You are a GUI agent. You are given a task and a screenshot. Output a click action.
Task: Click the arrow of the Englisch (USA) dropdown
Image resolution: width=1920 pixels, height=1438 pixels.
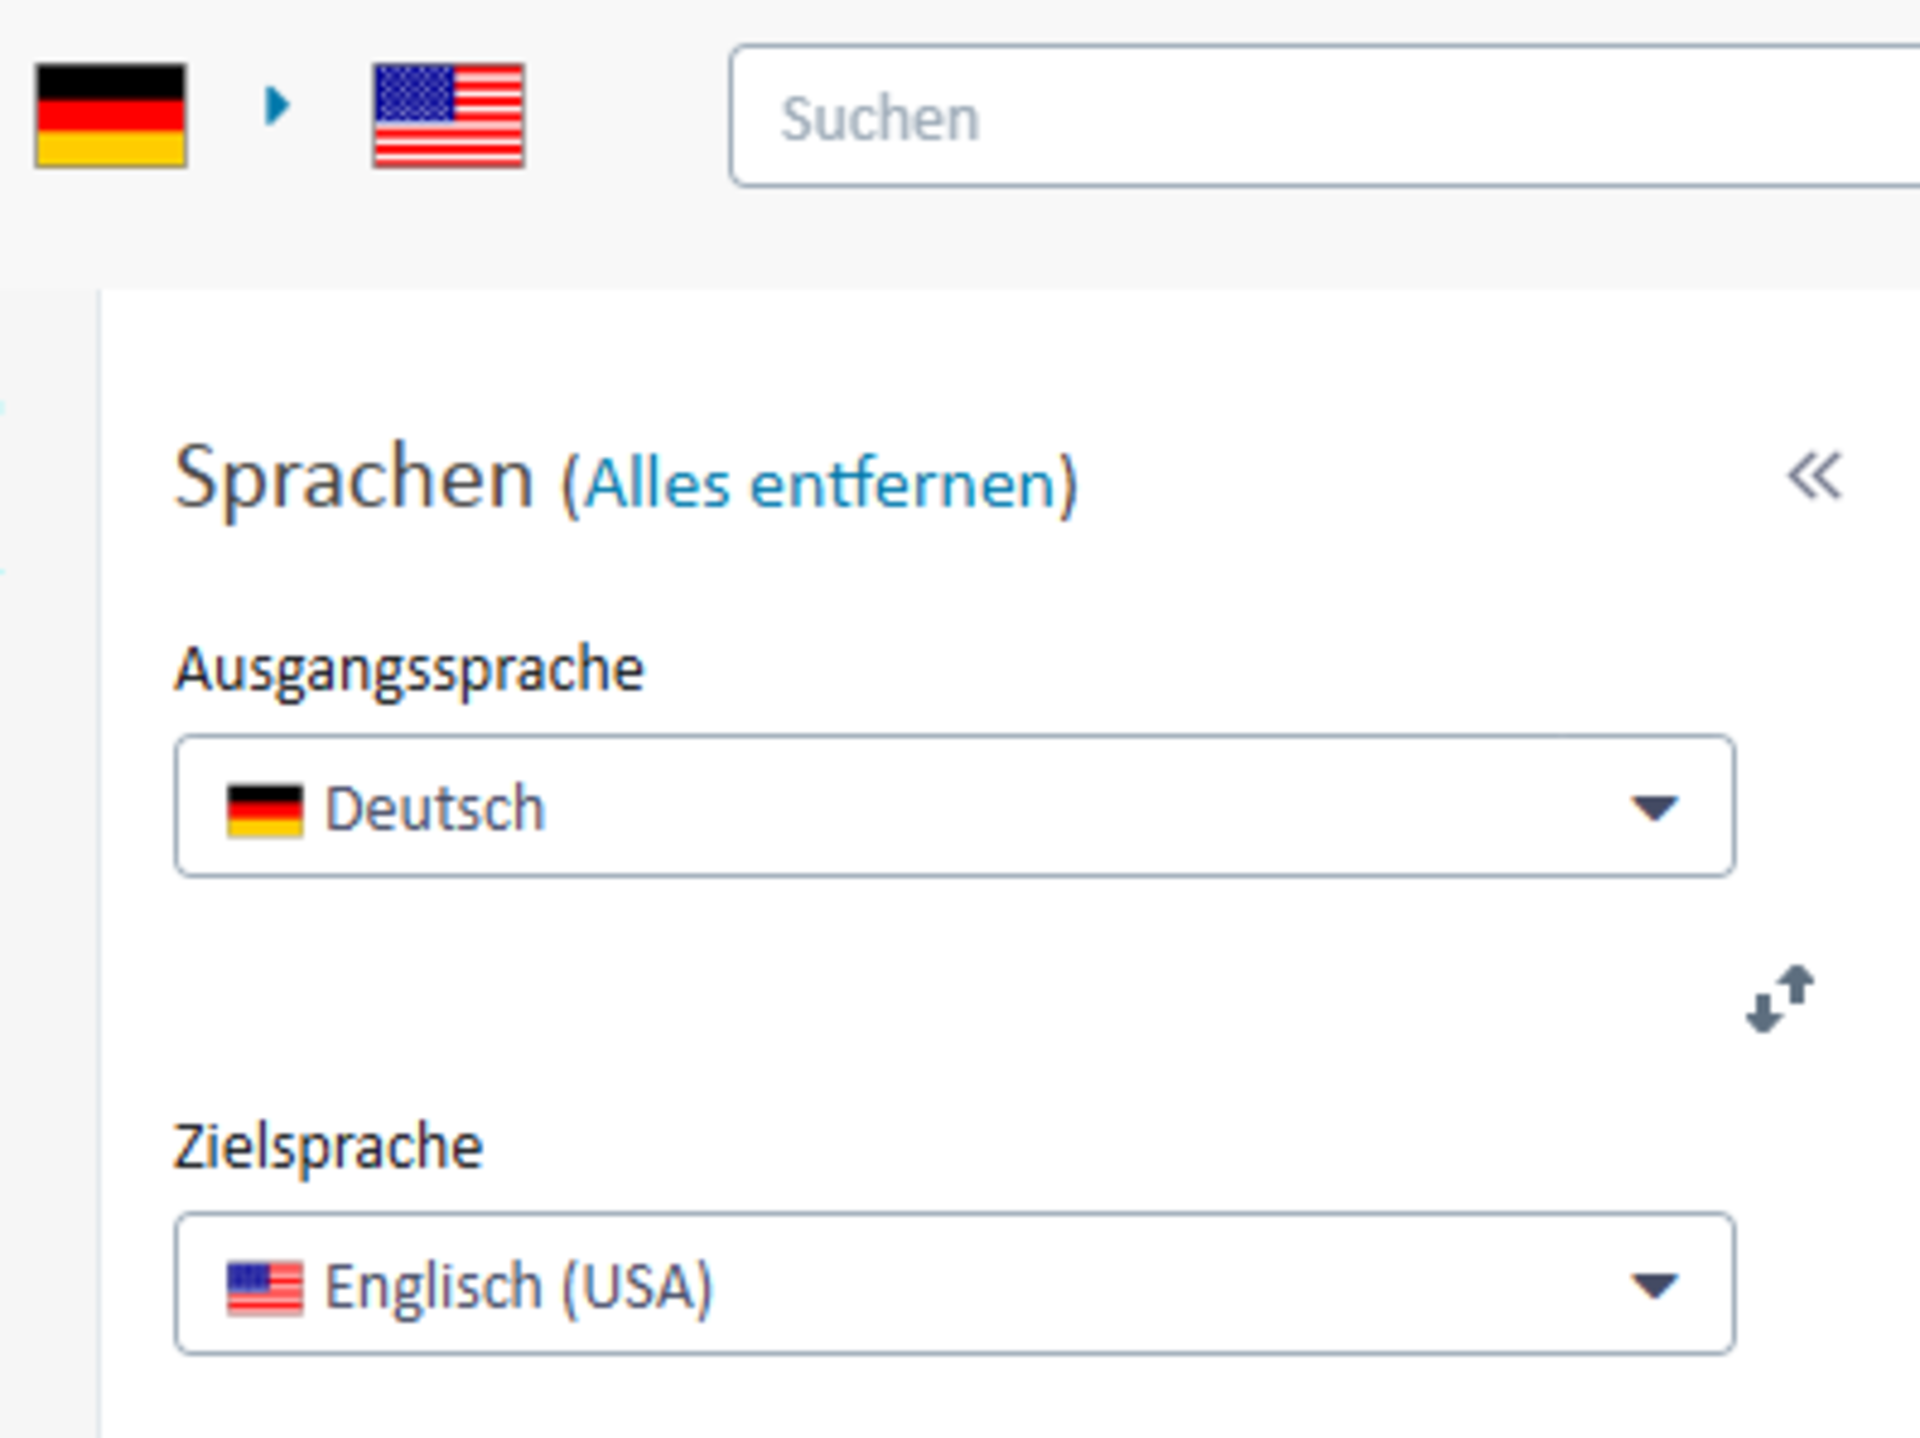click(1654, 1285)
